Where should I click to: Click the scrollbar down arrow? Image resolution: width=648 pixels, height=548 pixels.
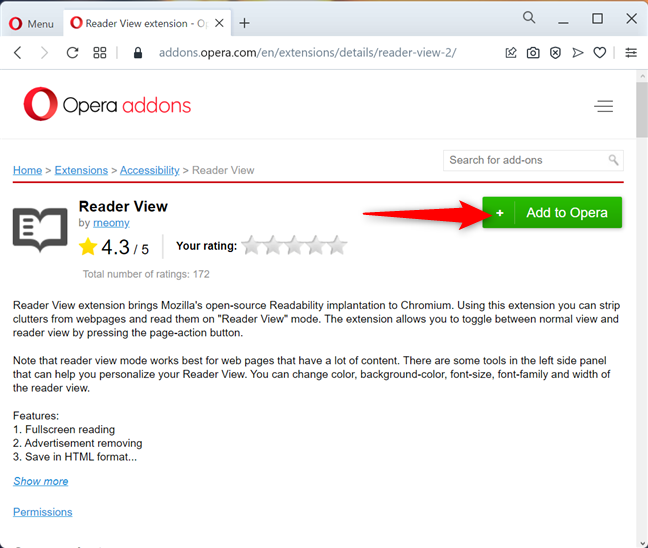(642, 543)
